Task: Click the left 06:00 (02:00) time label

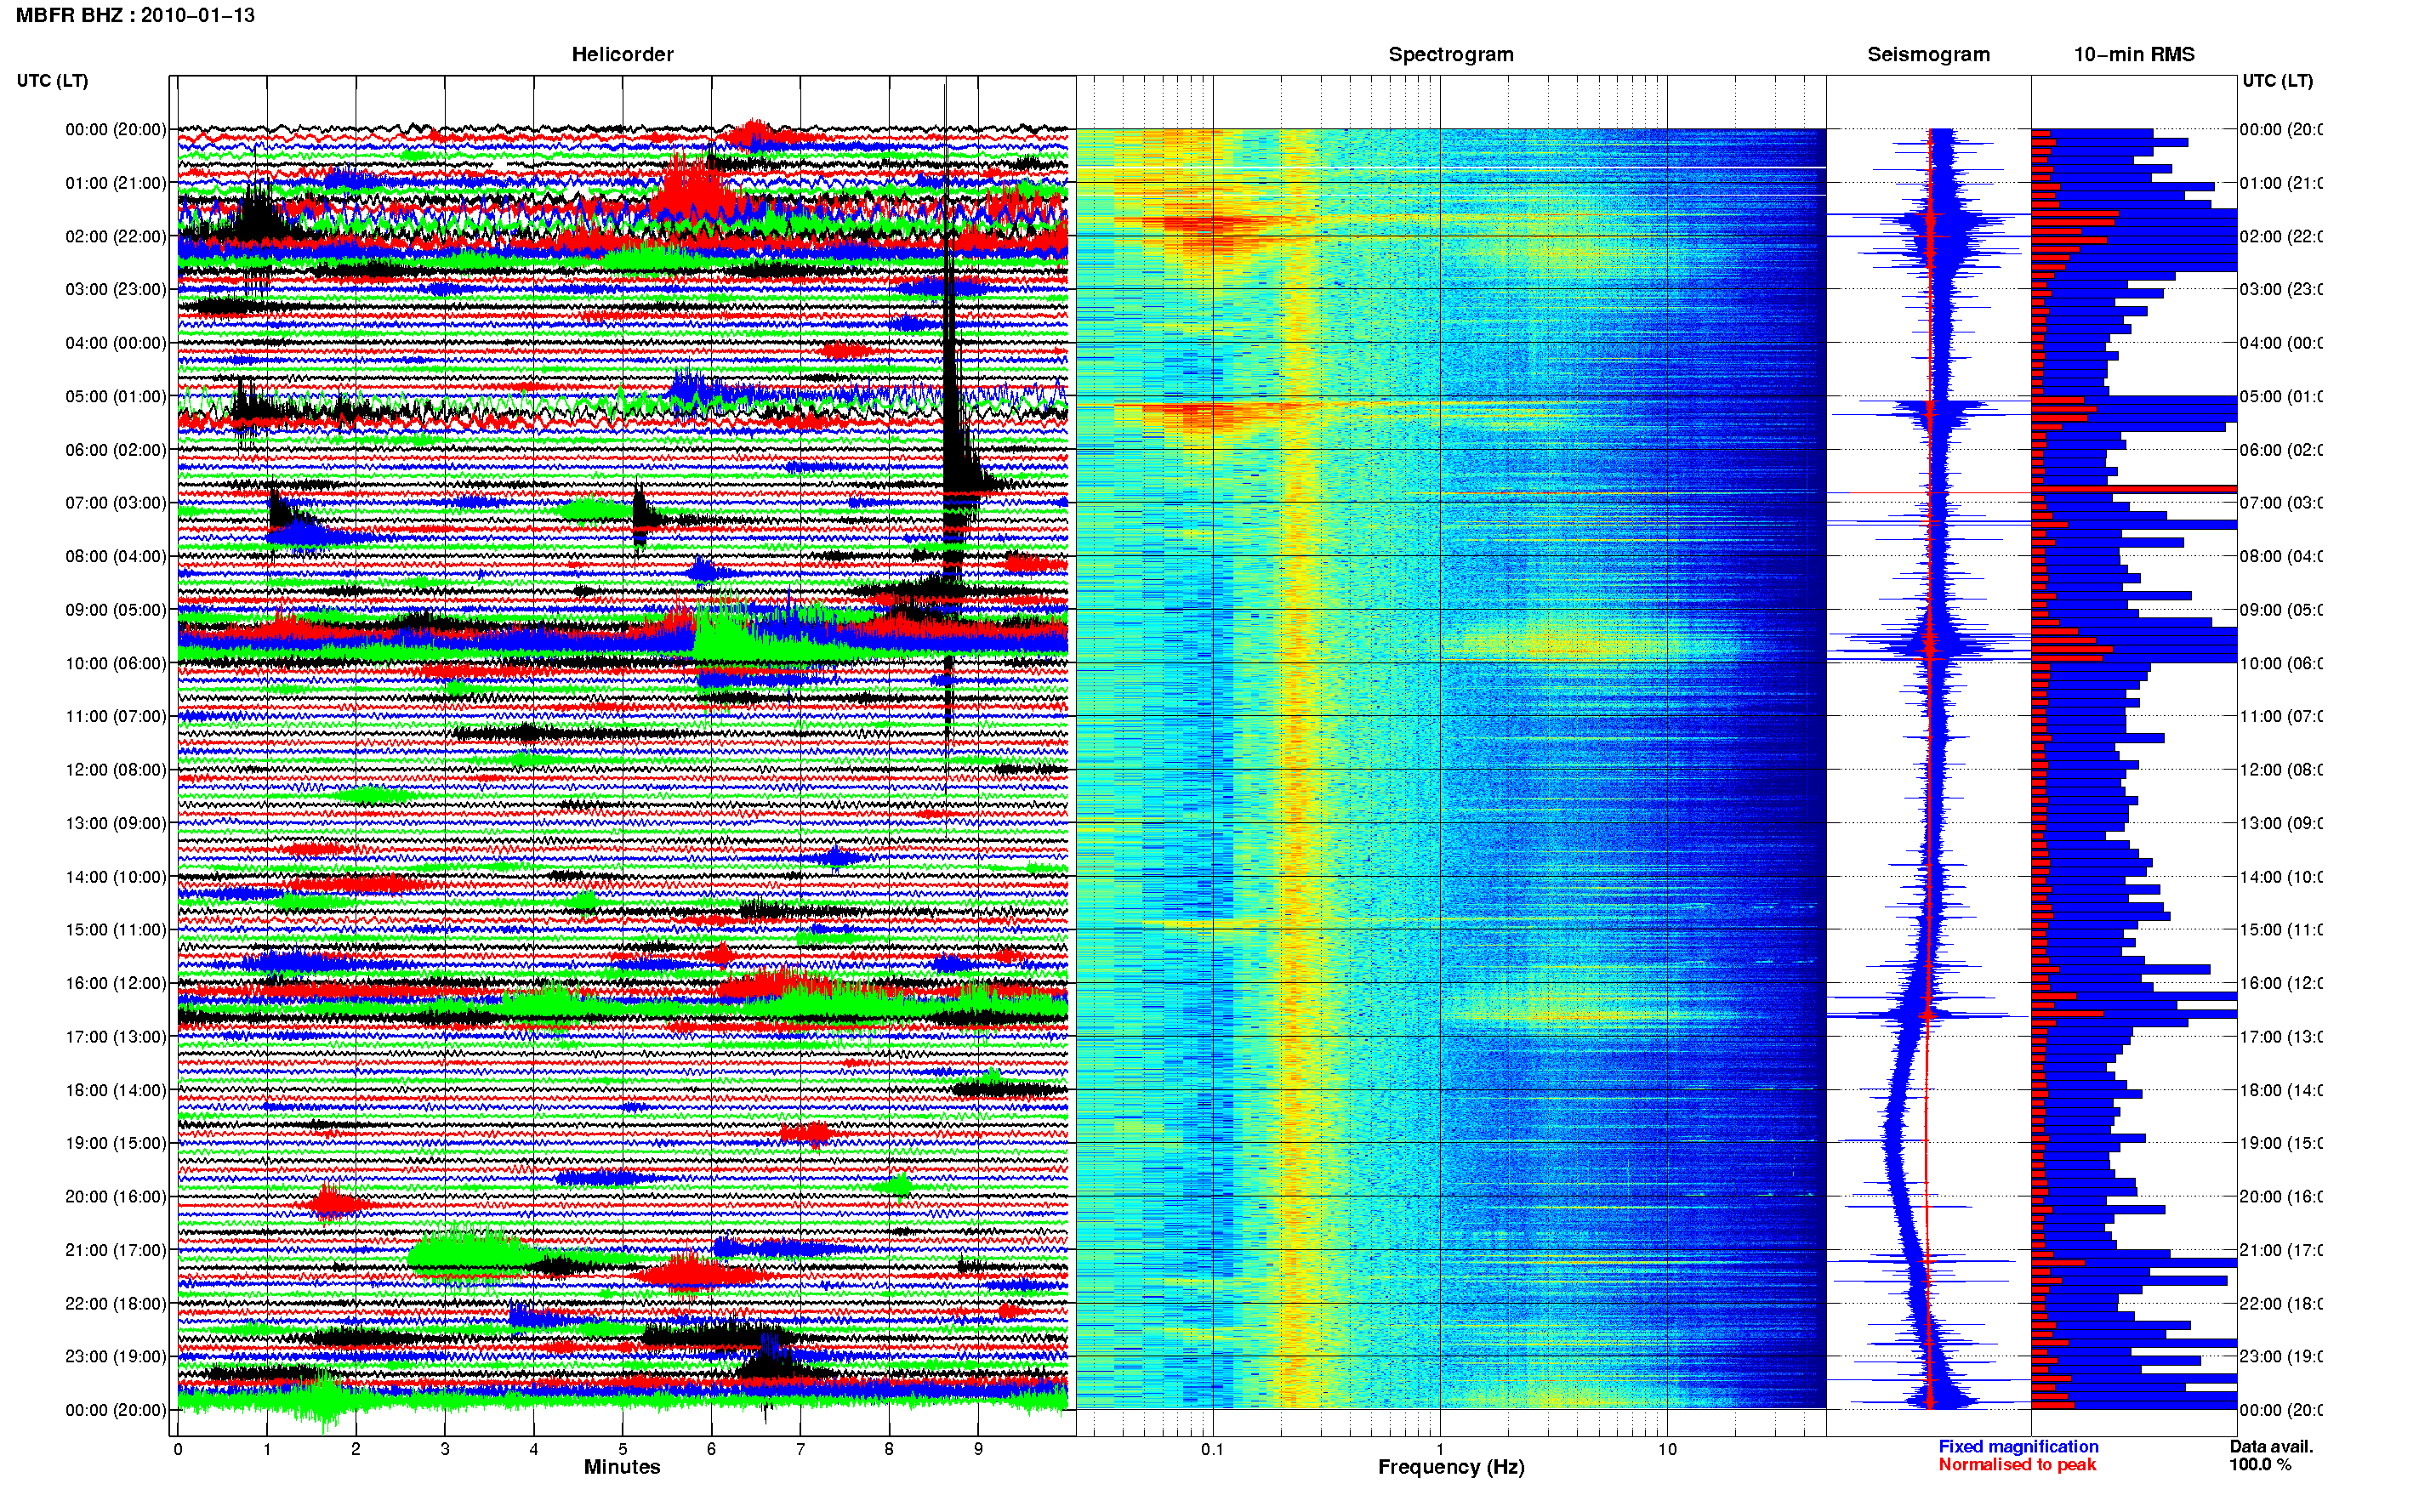Action: pos(116,450)
